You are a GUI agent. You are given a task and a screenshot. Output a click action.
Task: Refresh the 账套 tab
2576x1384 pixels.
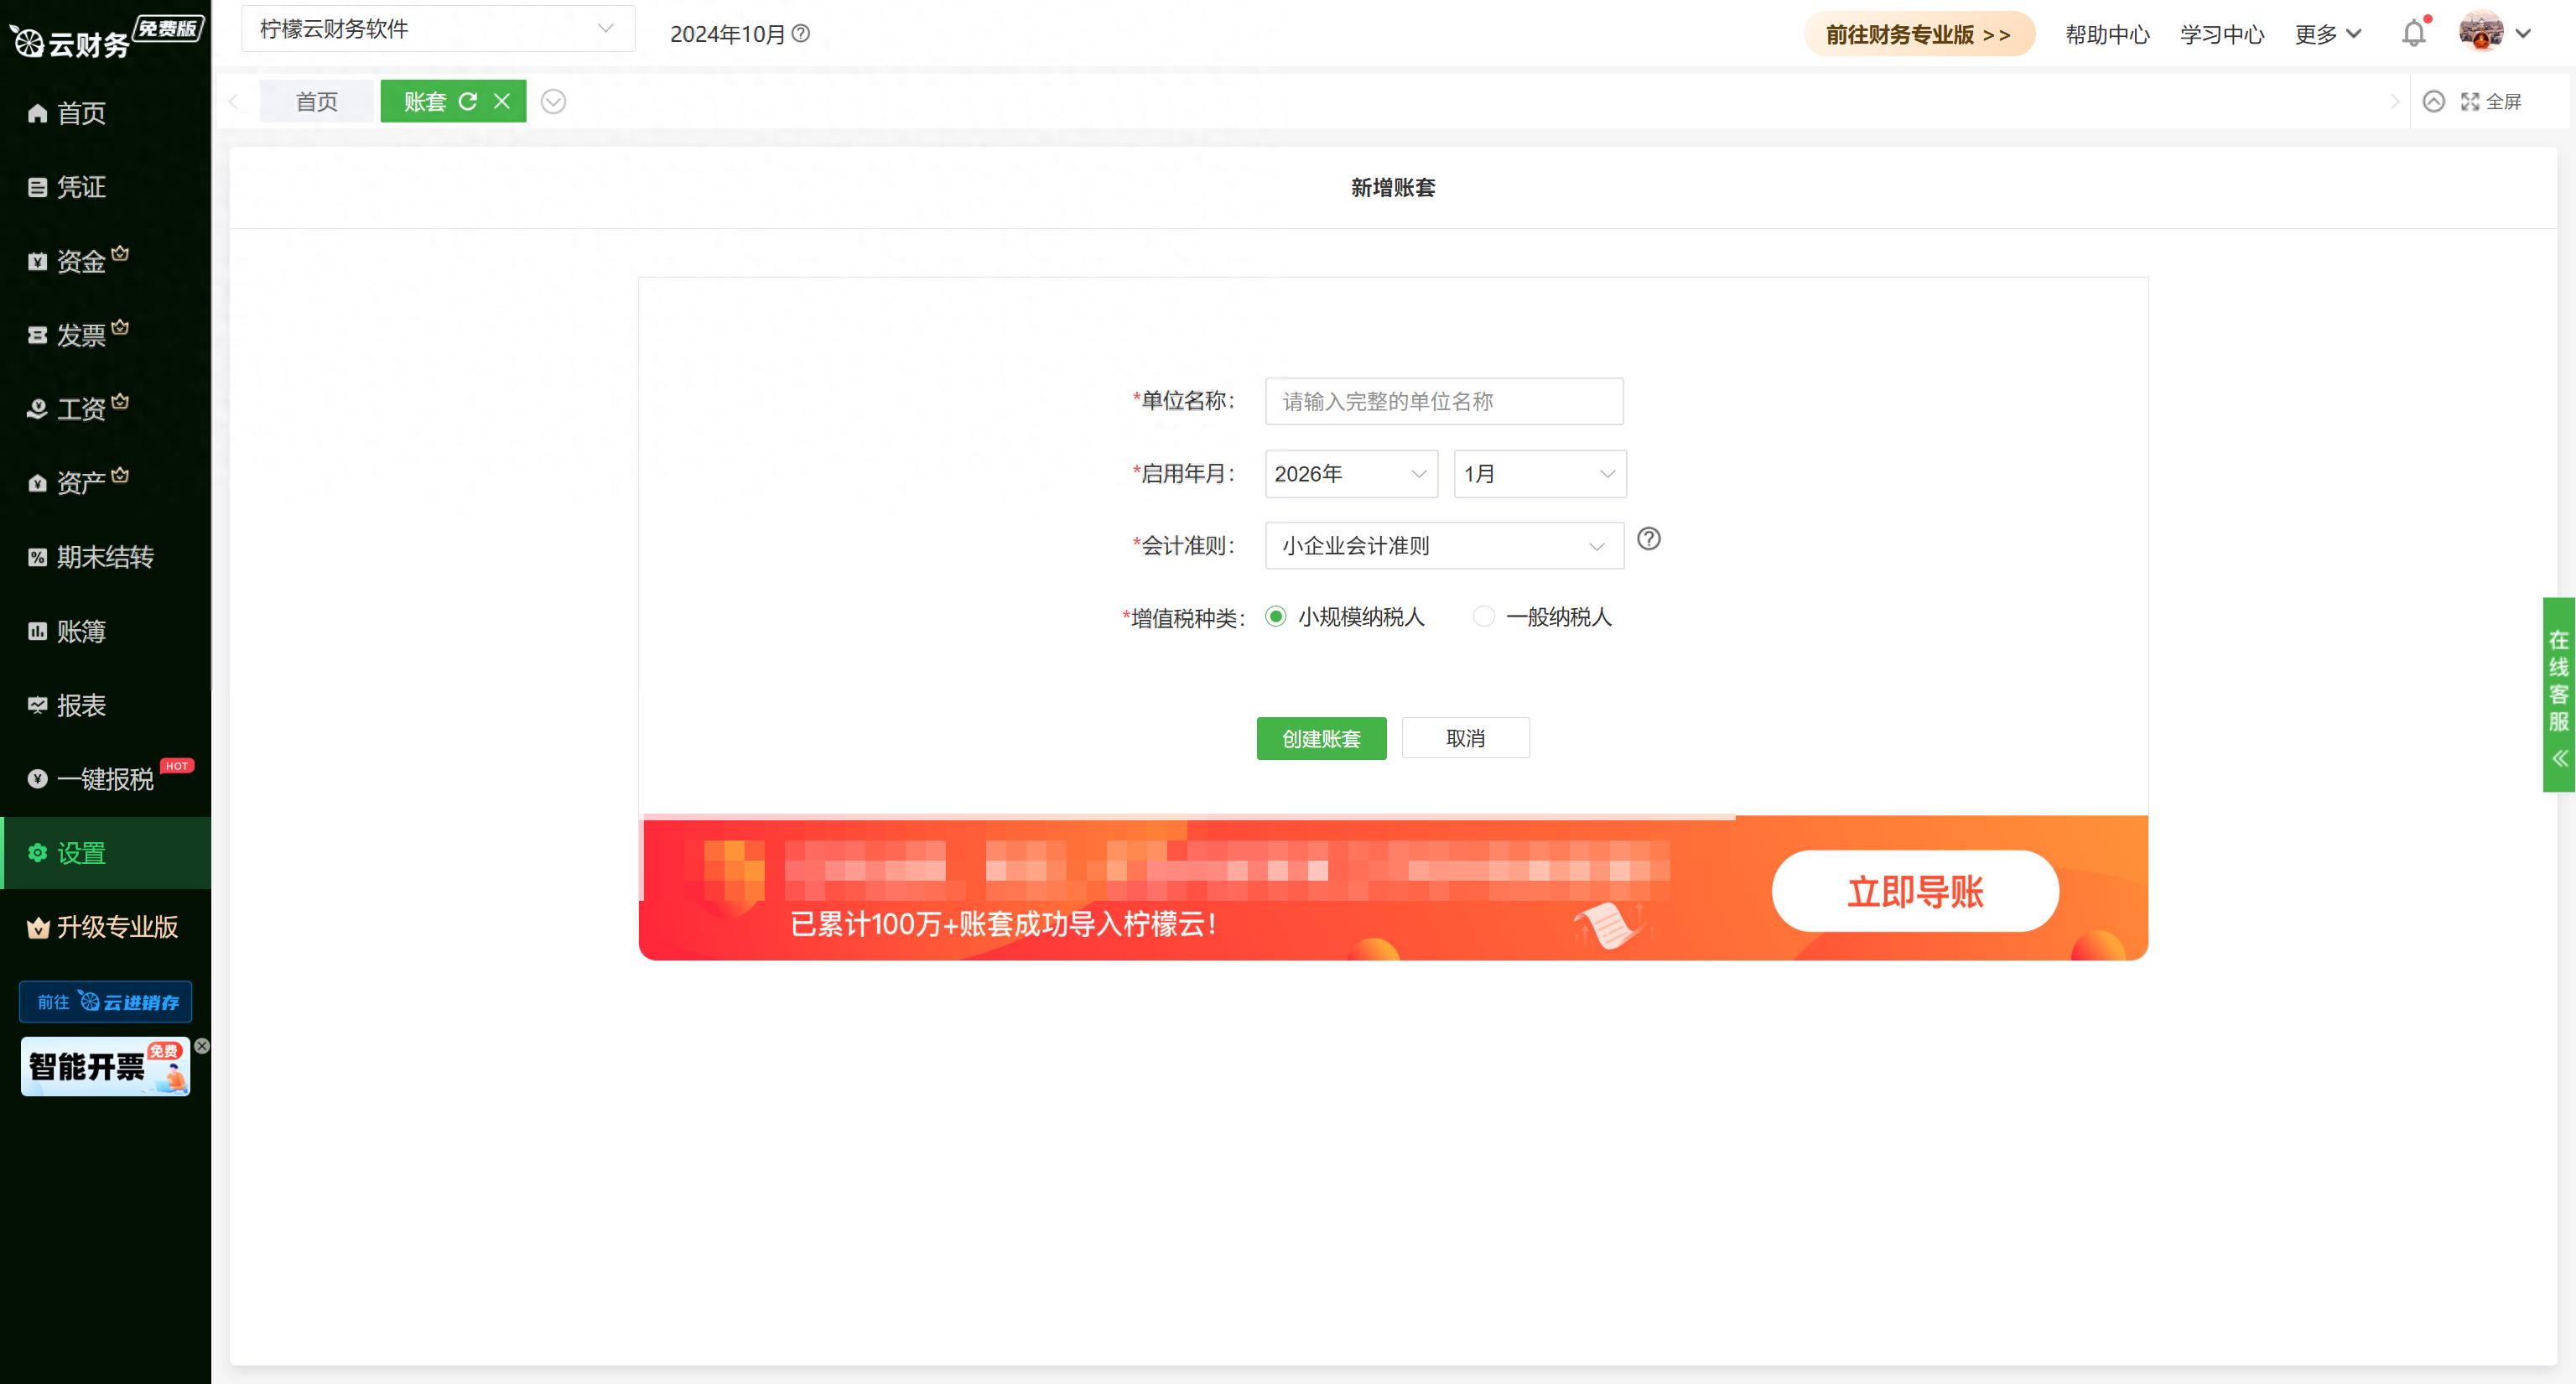coord(468,101)
